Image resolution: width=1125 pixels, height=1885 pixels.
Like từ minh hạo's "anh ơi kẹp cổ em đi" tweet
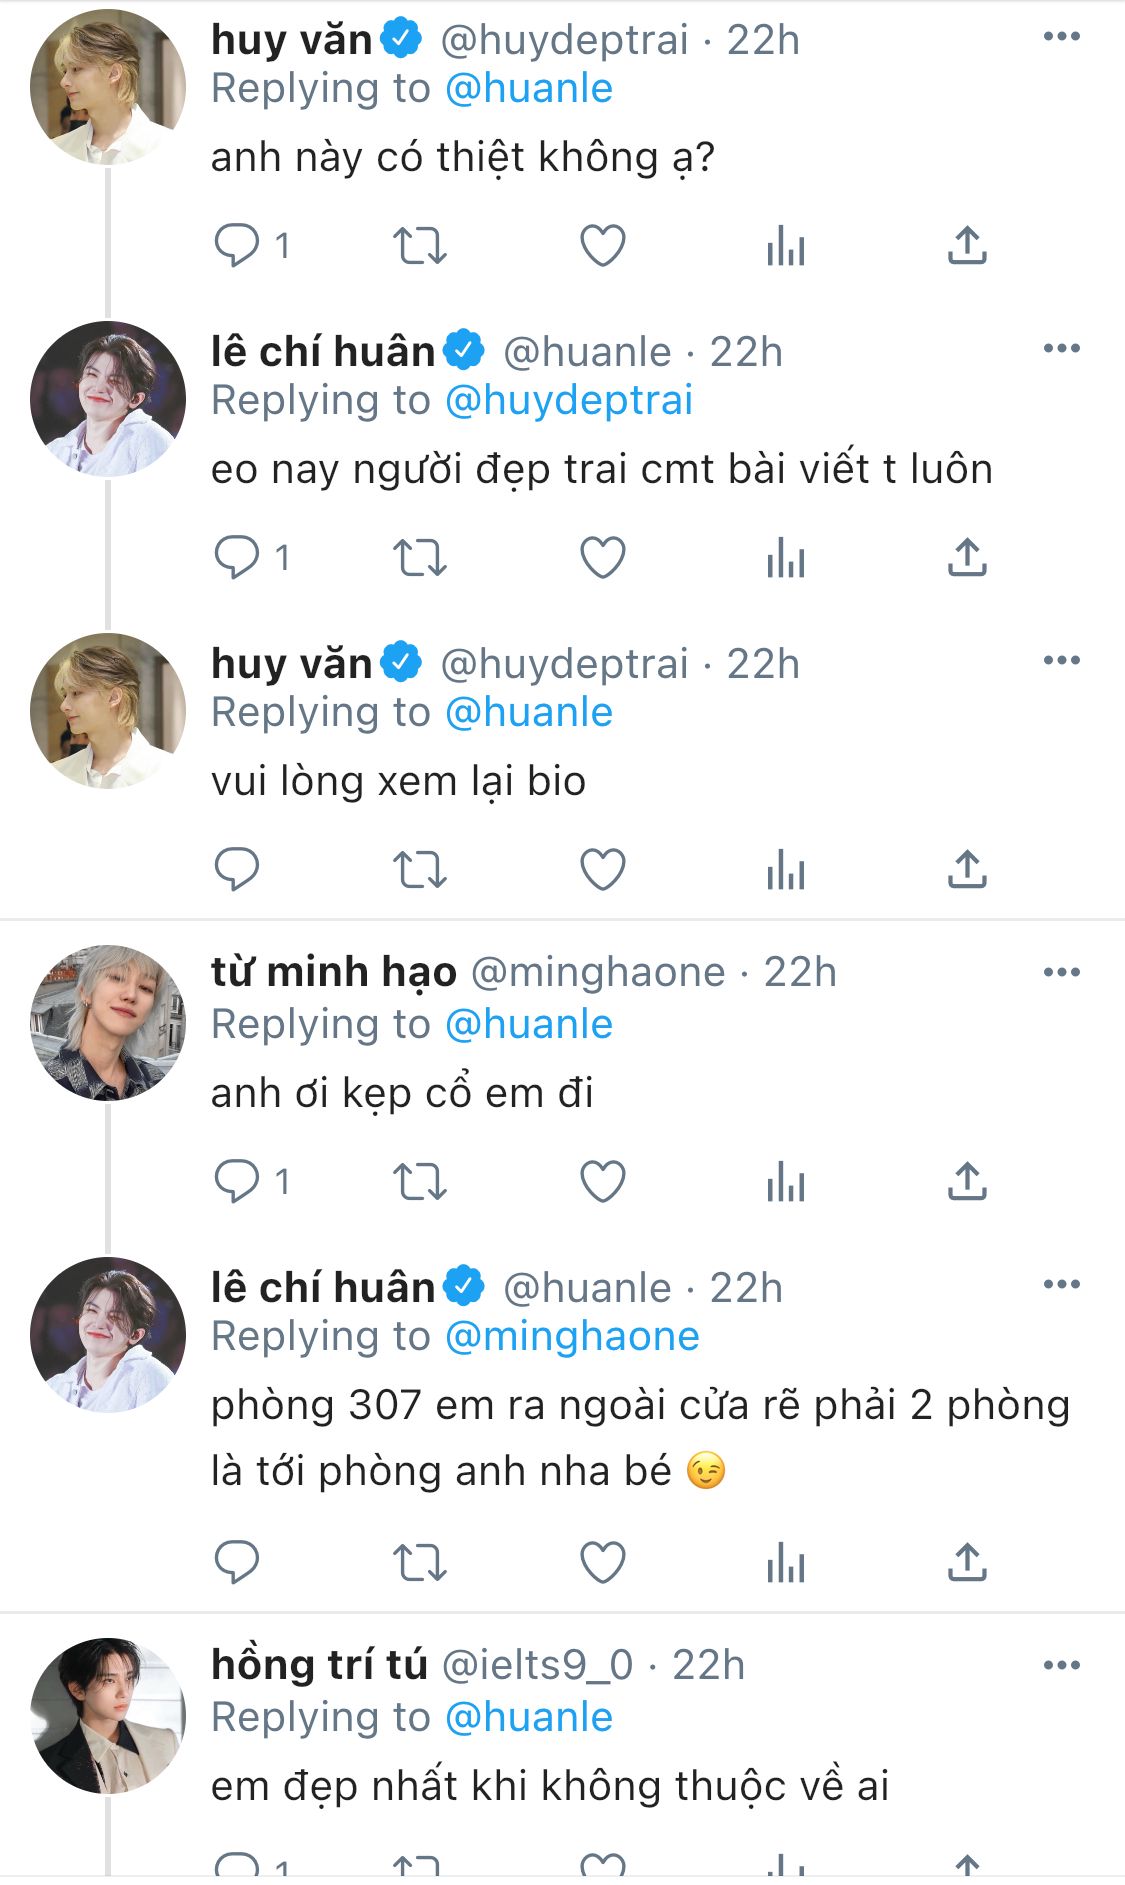(x=603, y=1181)
